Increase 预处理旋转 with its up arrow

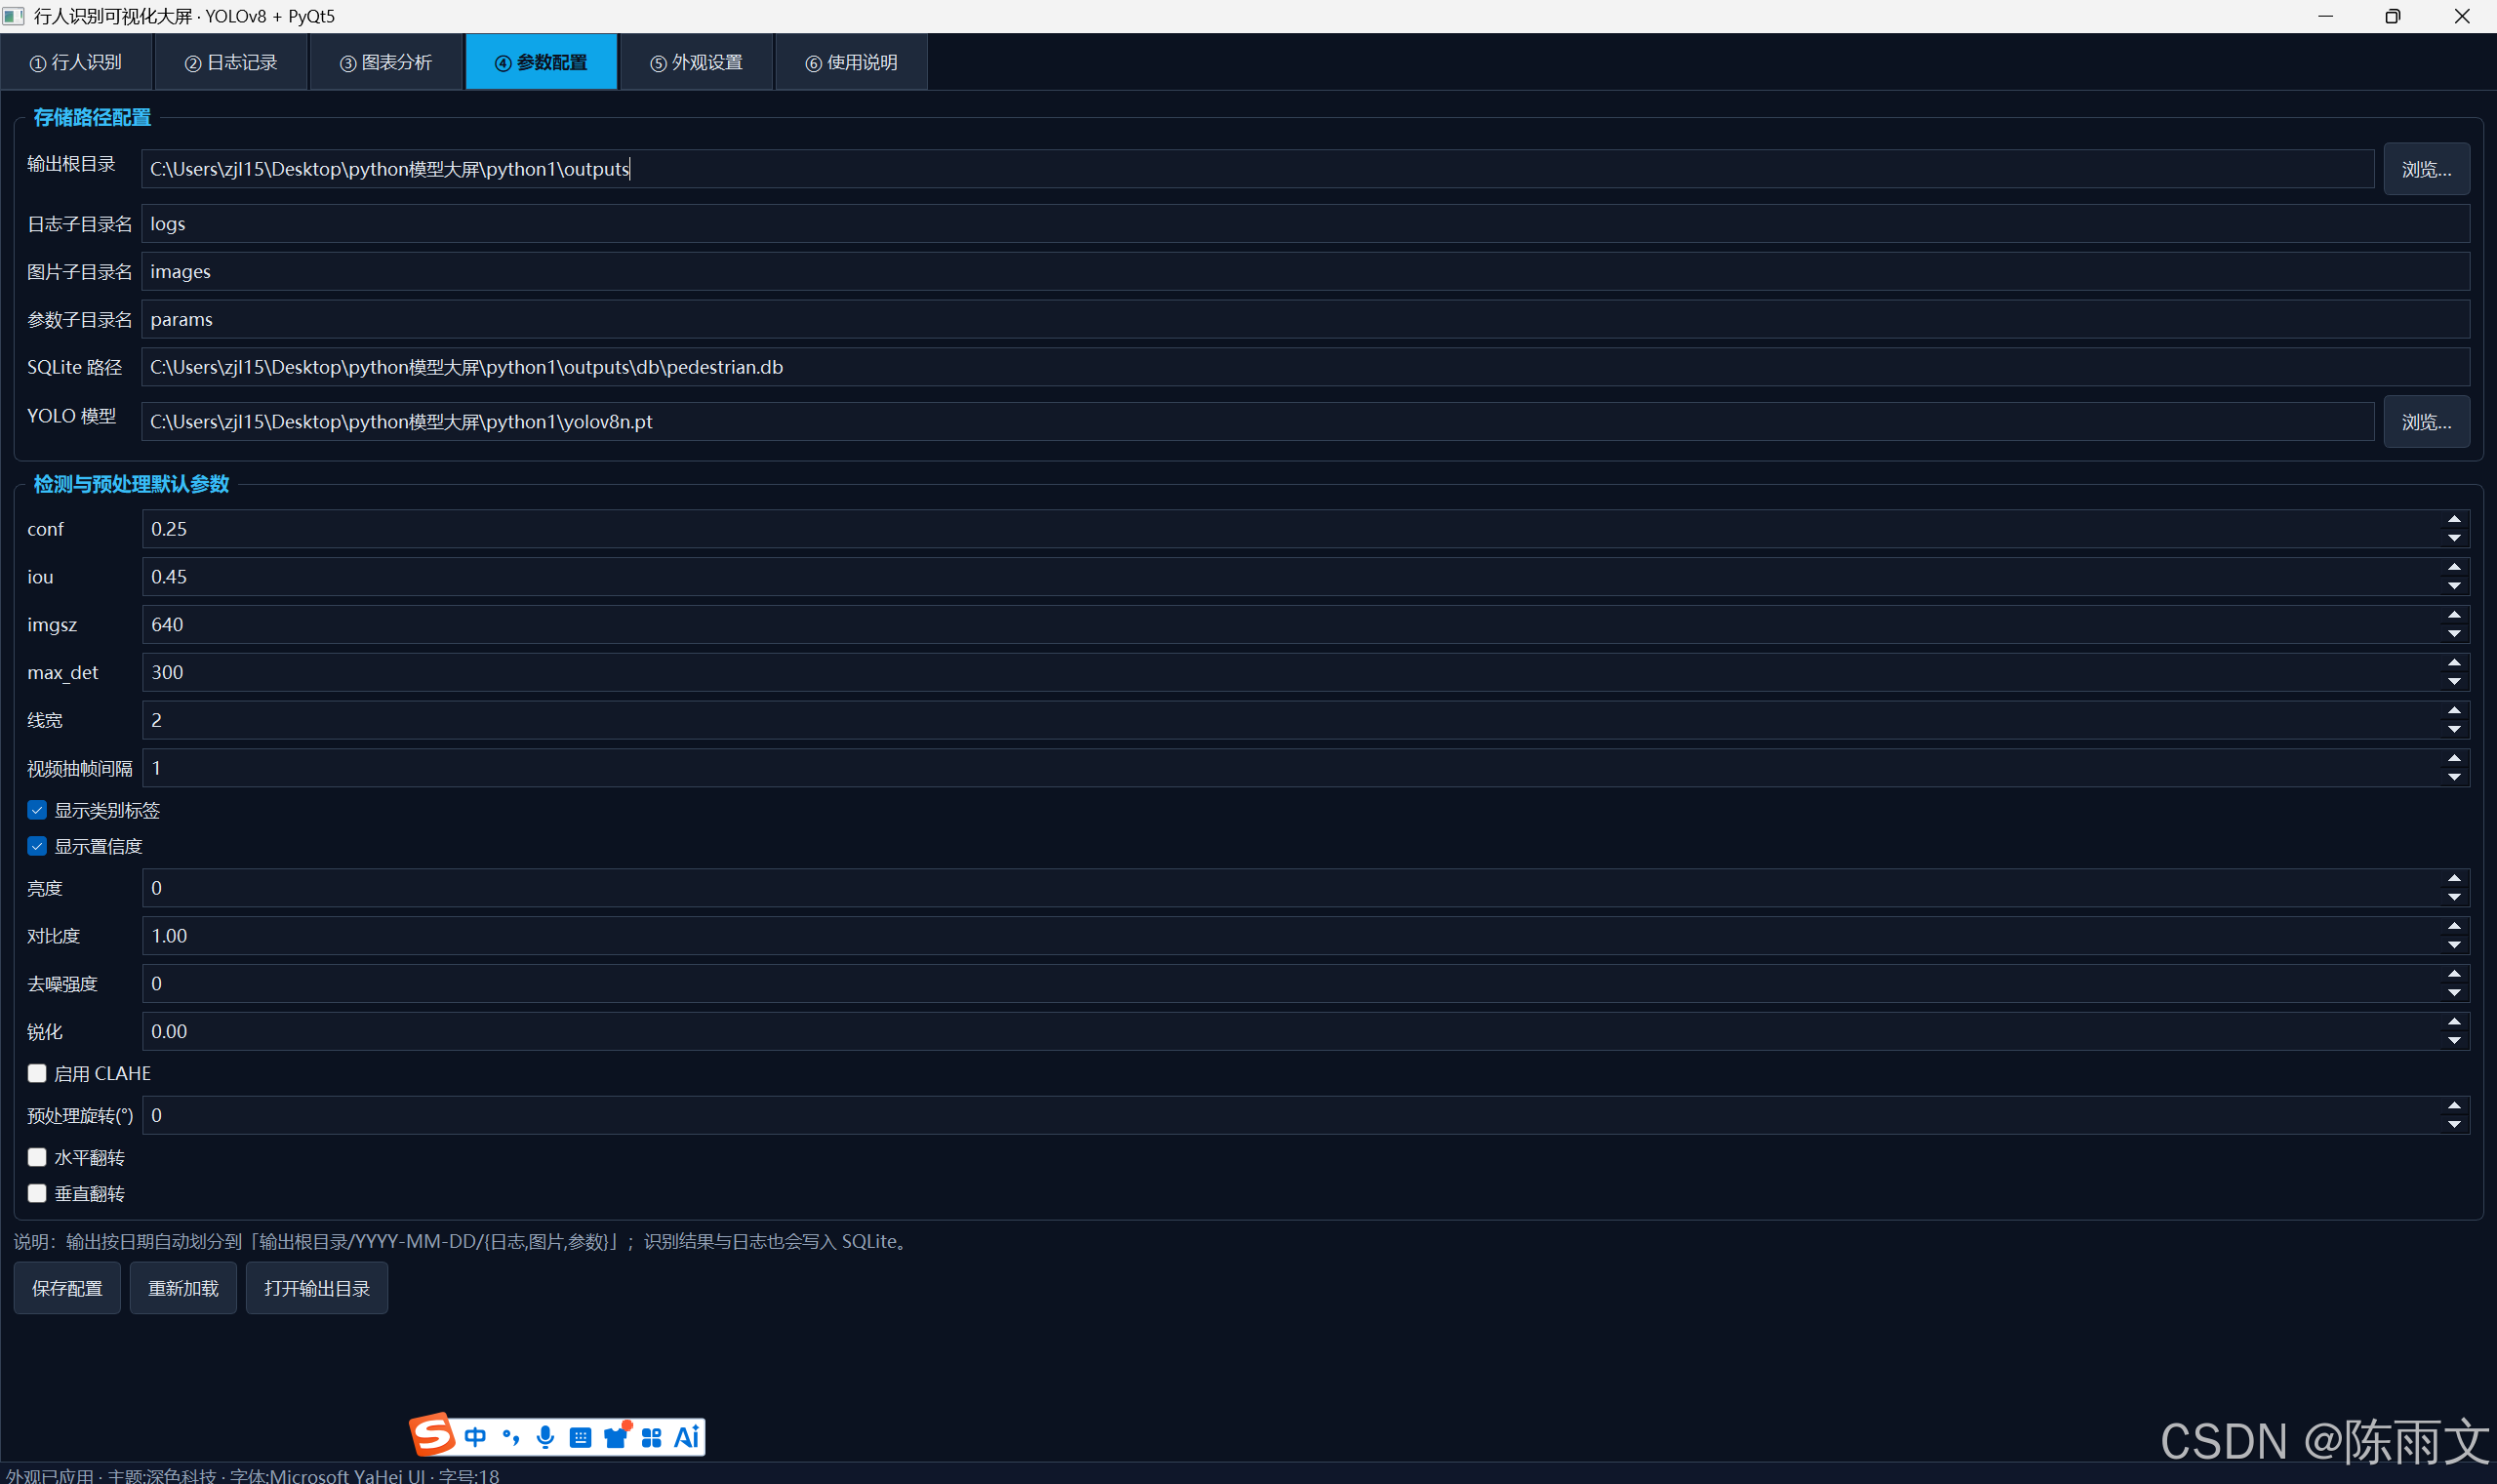point(2454,1106)
